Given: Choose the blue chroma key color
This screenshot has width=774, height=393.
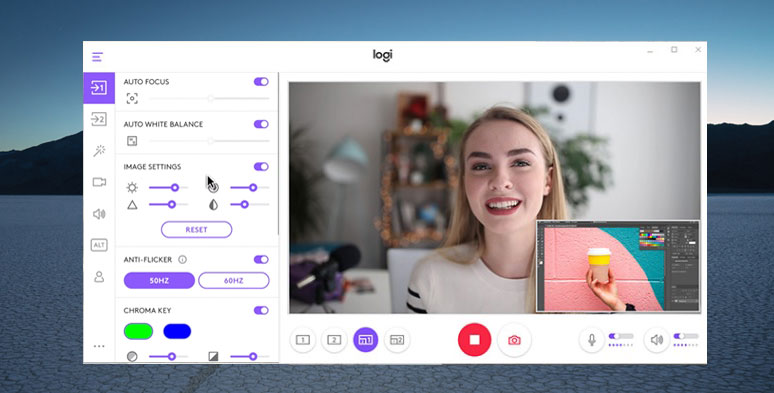Looking at the screenshot, I should pos(177,331).
